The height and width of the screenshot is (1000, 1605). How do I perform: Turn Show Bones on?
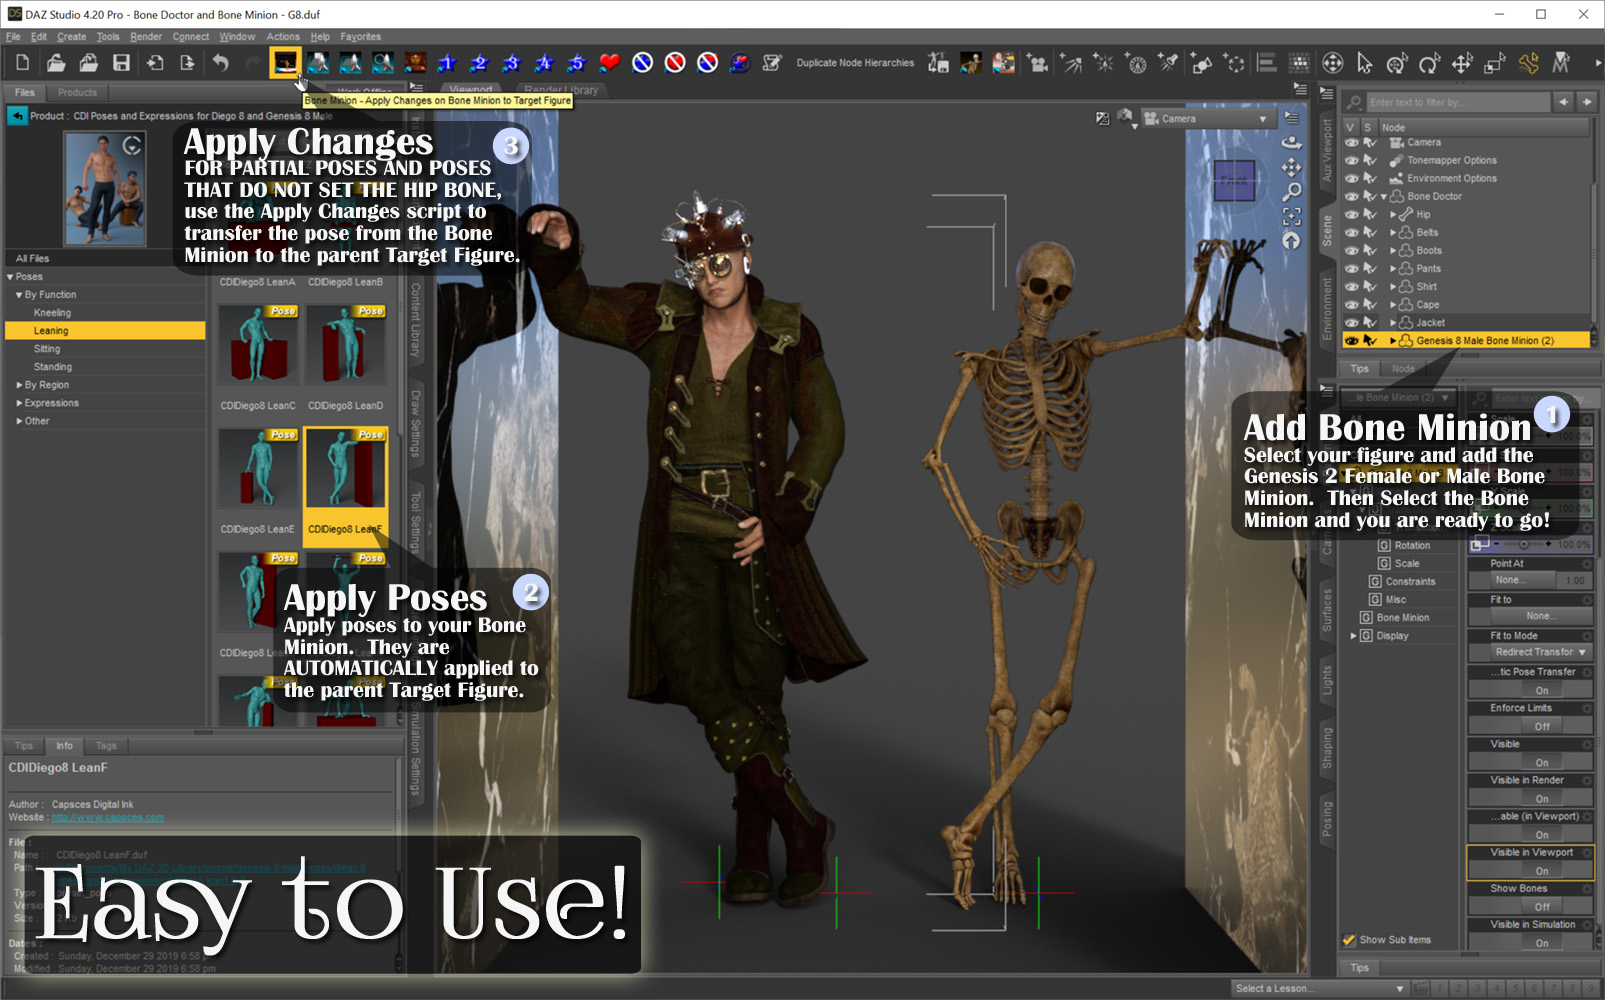(x=1541, y=905)
